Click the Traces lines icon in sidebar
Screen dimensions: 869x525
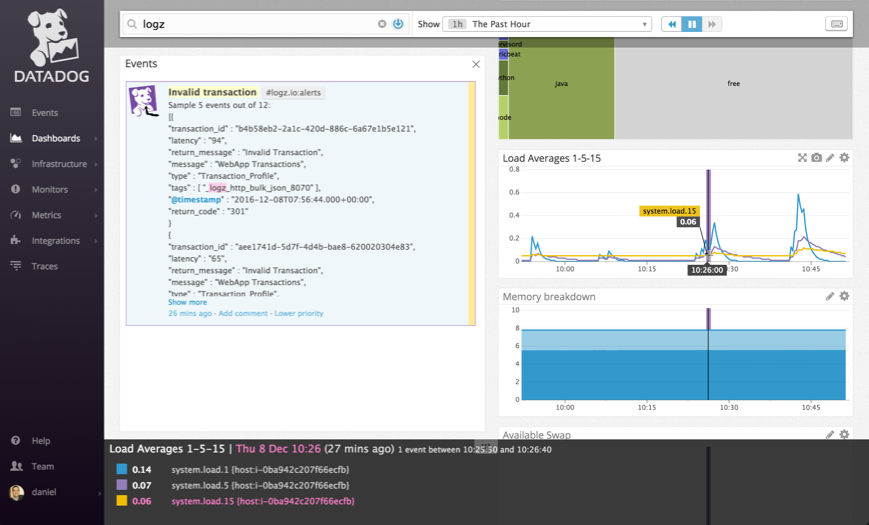coord(16,265)
